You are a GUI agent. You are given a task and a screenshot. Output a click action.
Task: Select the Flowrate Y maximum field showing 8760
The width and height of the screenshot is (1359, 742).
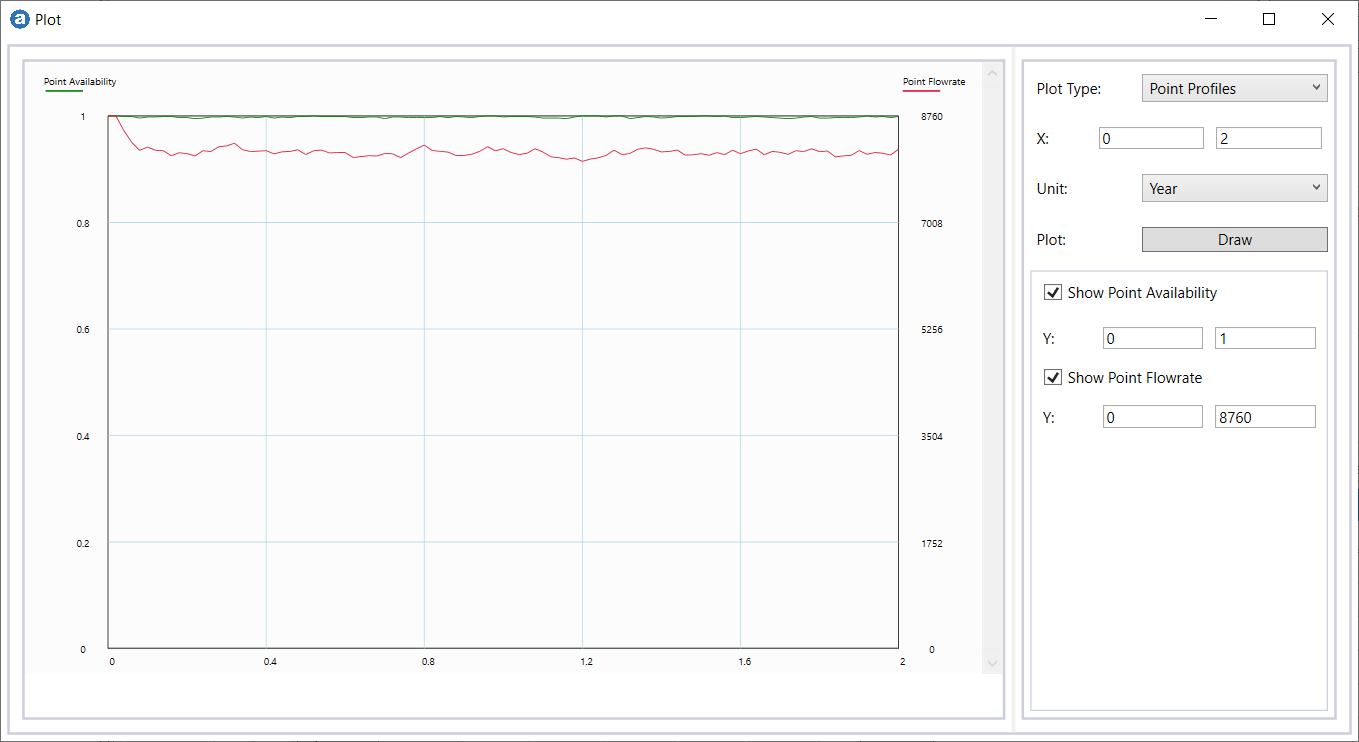click(x=1265, y=416)
